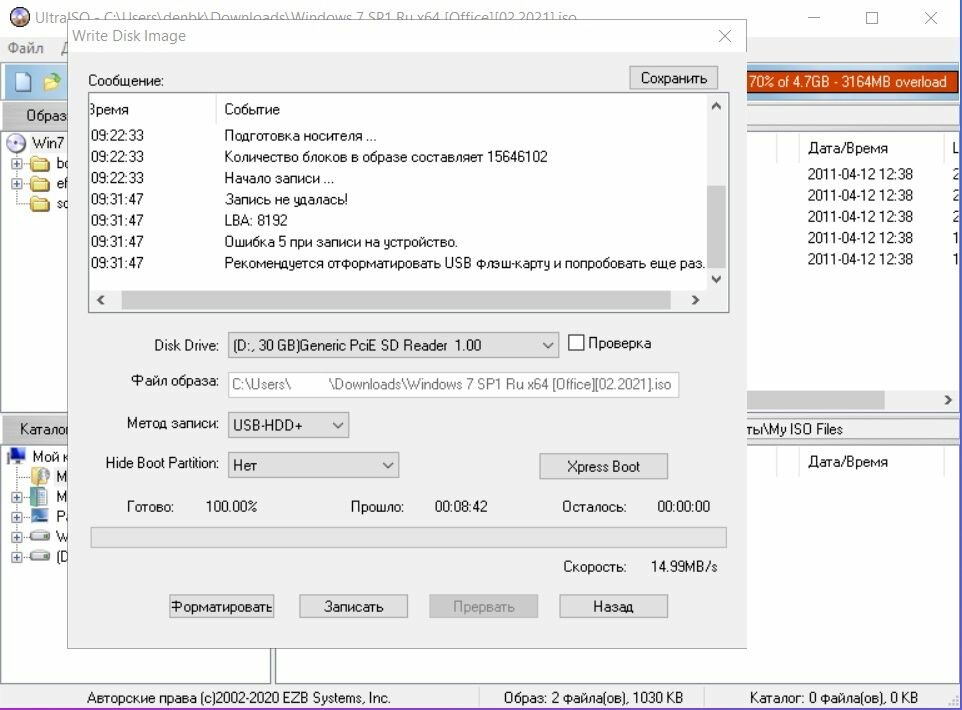This screenshot has width=962, height=710.
Task: Expand the last drive node in catalog tree
Action: tap(17, 557)
